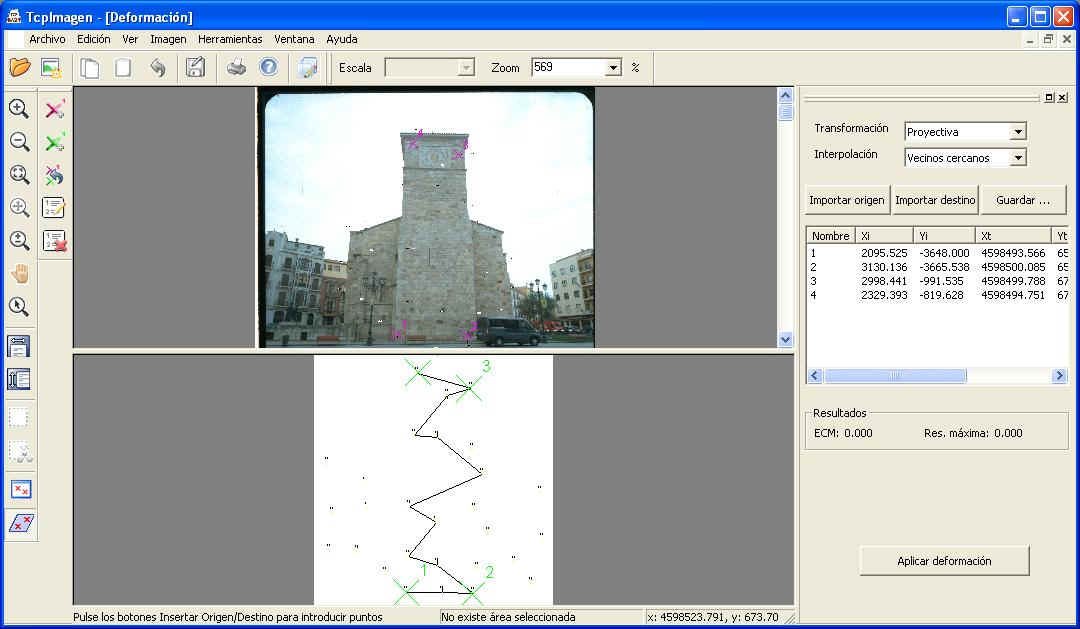The height and width of the screenshot is (629, 1080).
Task: Click the save diskette icon in toolbar
Action: coord(195,68)
